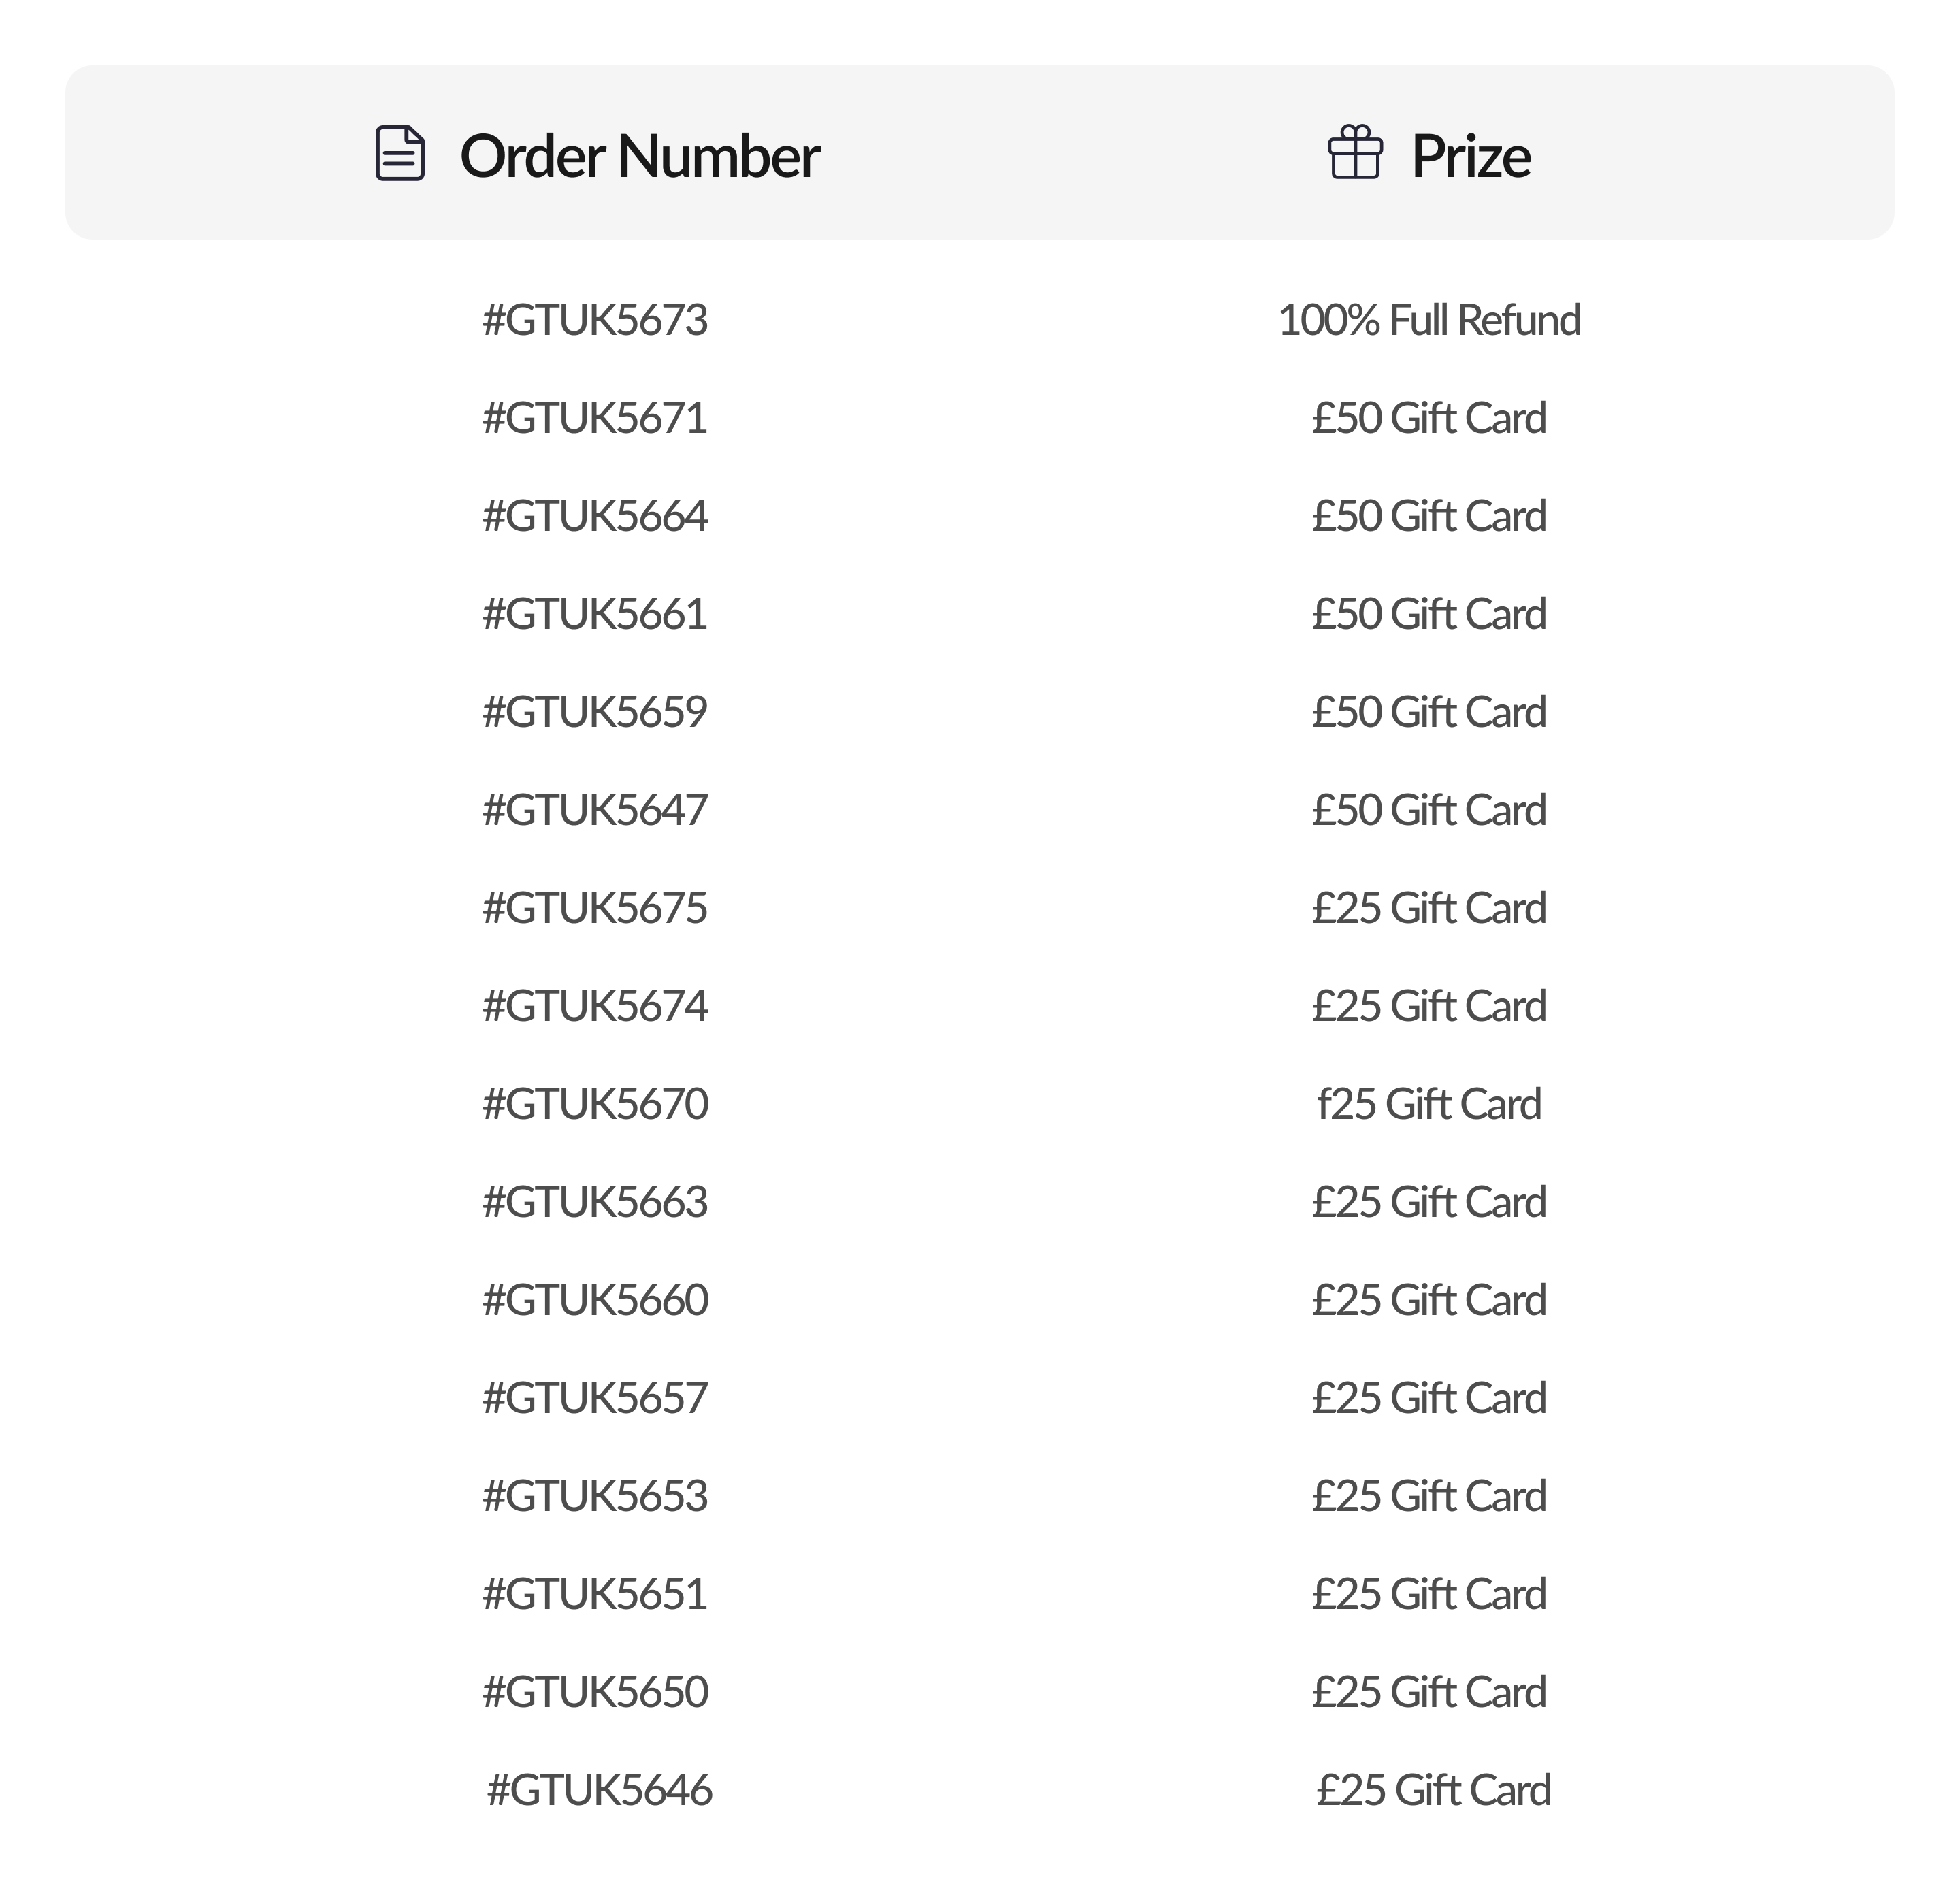Click order number #GTUK5661
Screen dimensions: 1960x1903
(x=595, y=614)
